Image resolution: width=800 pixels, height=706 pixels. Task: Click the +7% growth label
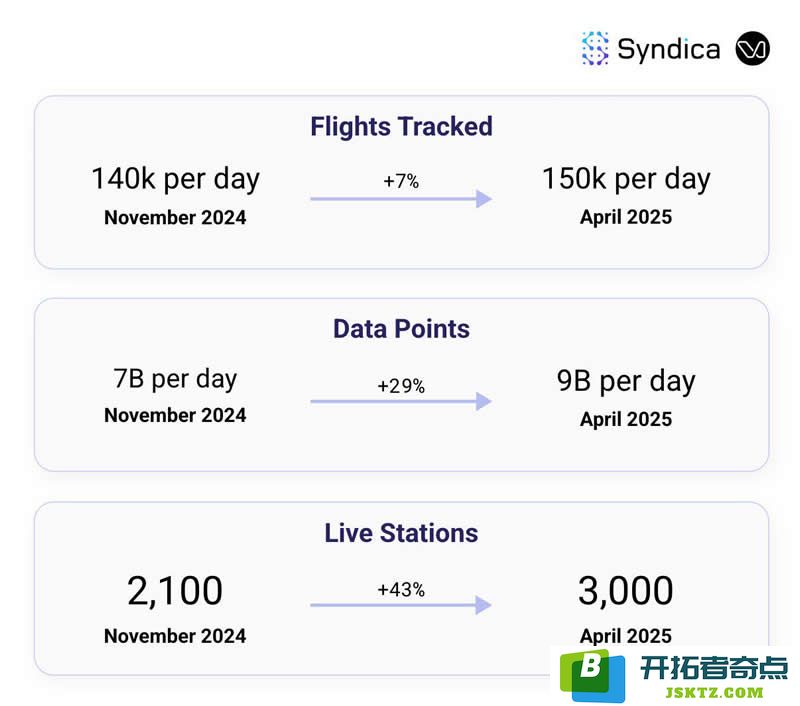(x=401, y=181)
